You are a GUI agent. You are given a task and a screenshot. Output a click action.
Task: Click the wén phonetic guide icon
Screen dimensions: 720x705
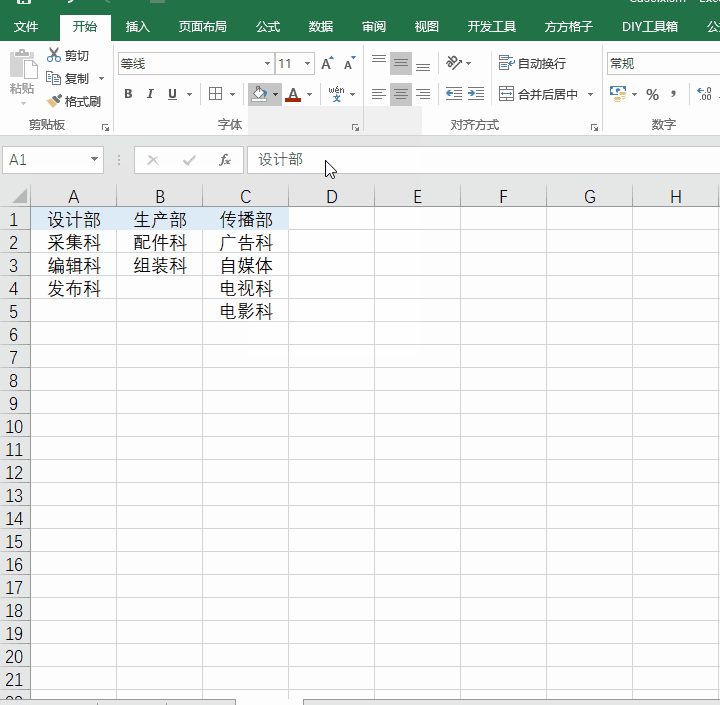click(336, 94)
